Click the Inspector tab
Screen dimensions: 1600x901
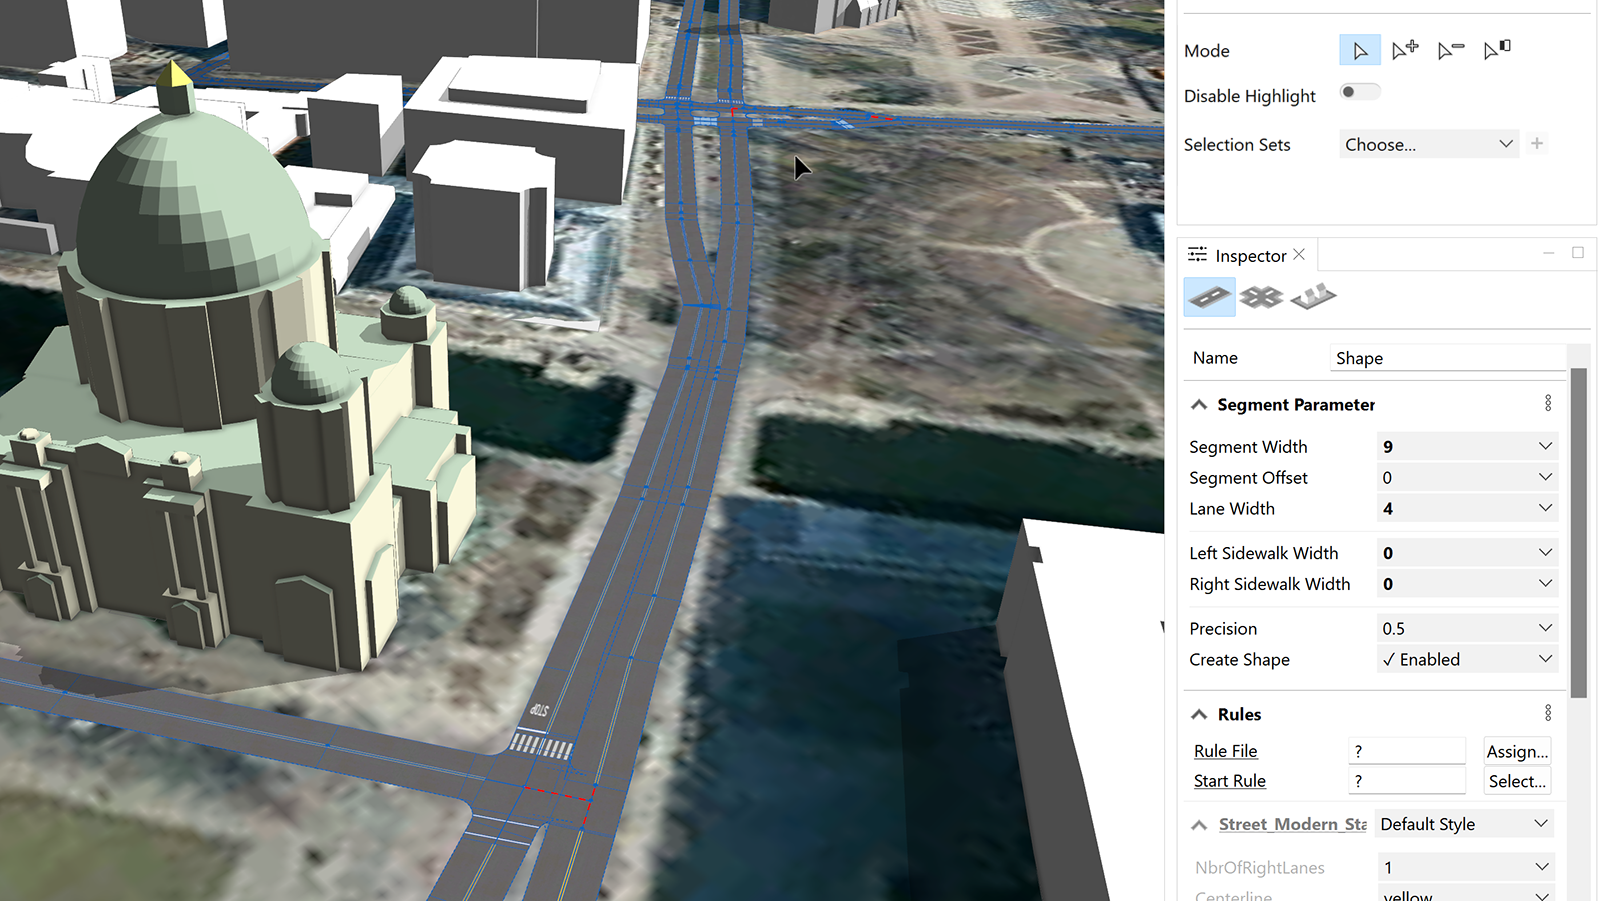point(1249,256)
